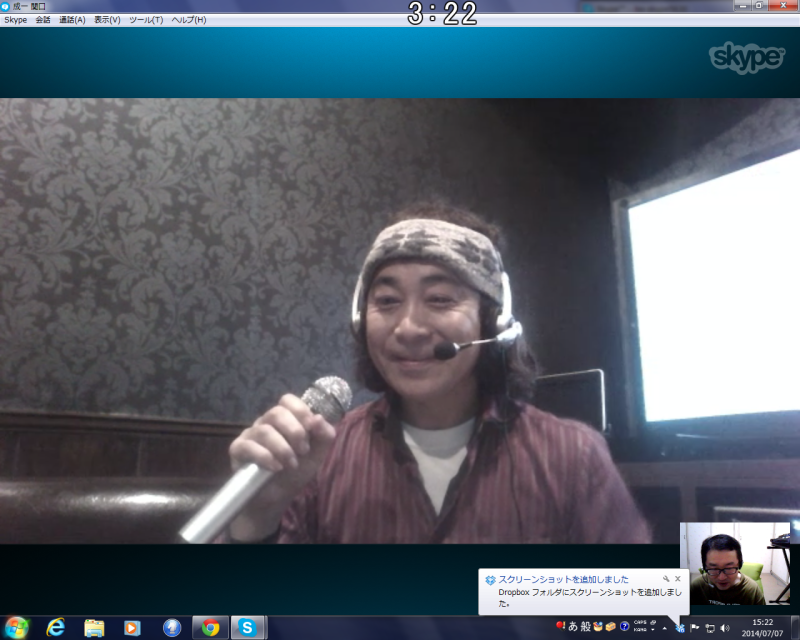The image size is (800, 640).
Task: Click the main Skype call video
Action: (400, 321)
